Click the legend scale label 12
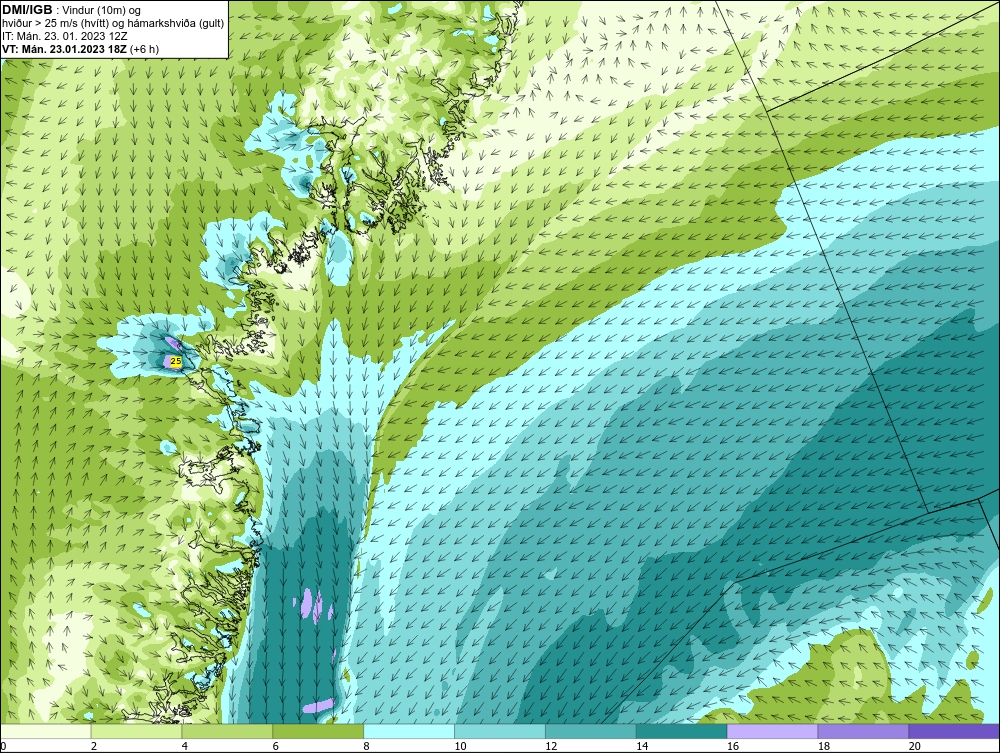Viewport: 1000px width, 753px height. (551, 746)
